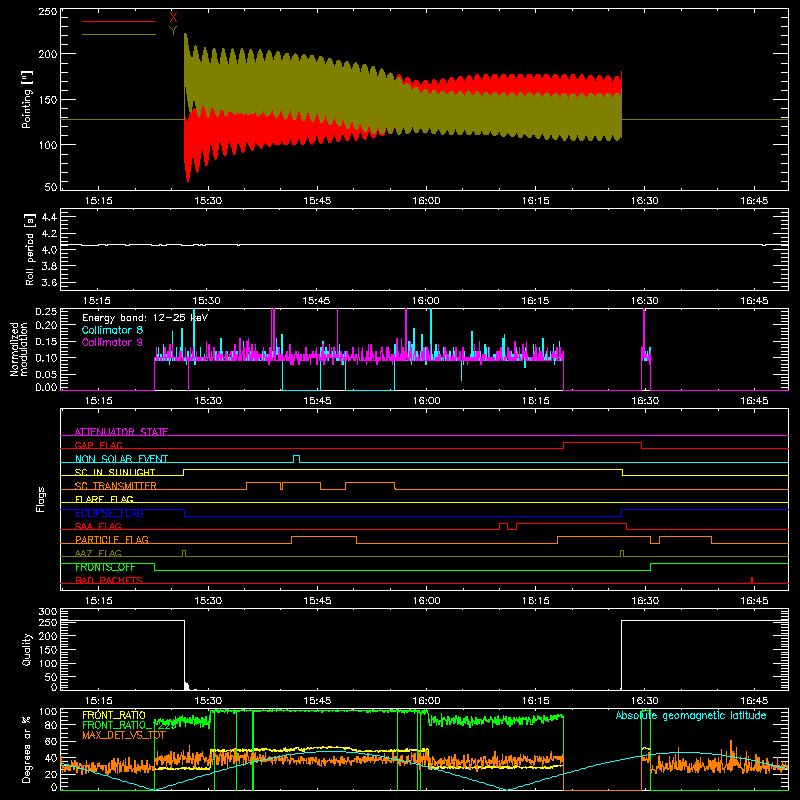Click the FLARE_FLAG label

104,499
